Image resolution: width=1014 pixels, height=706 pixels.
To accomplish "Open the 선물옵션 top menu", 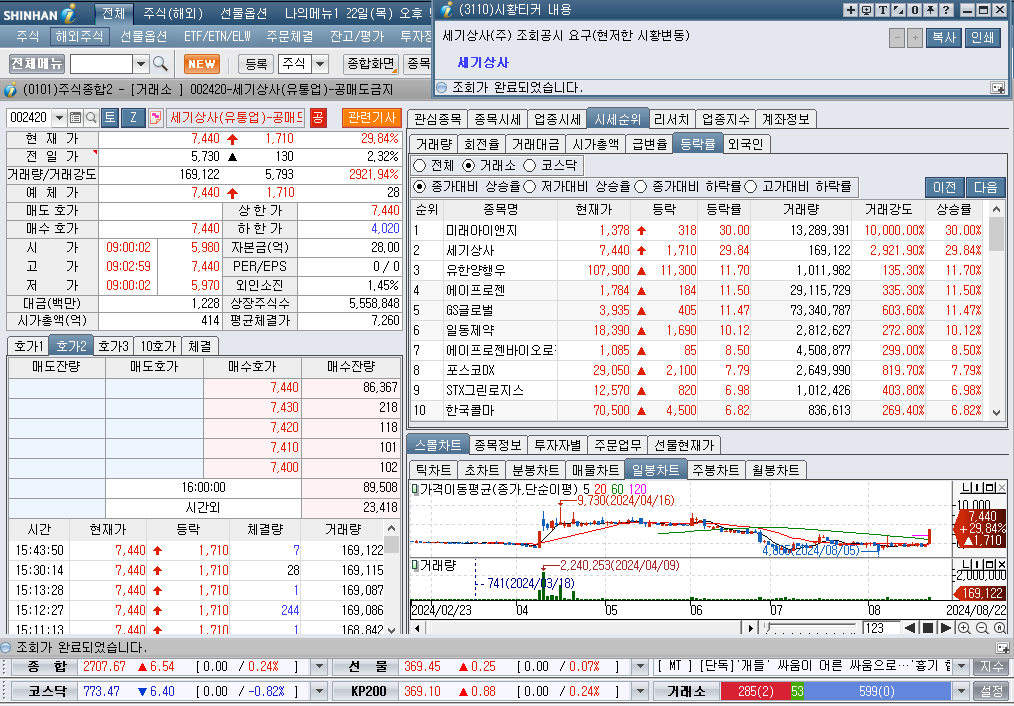I will pyautogui.click(x=244, y=13).
